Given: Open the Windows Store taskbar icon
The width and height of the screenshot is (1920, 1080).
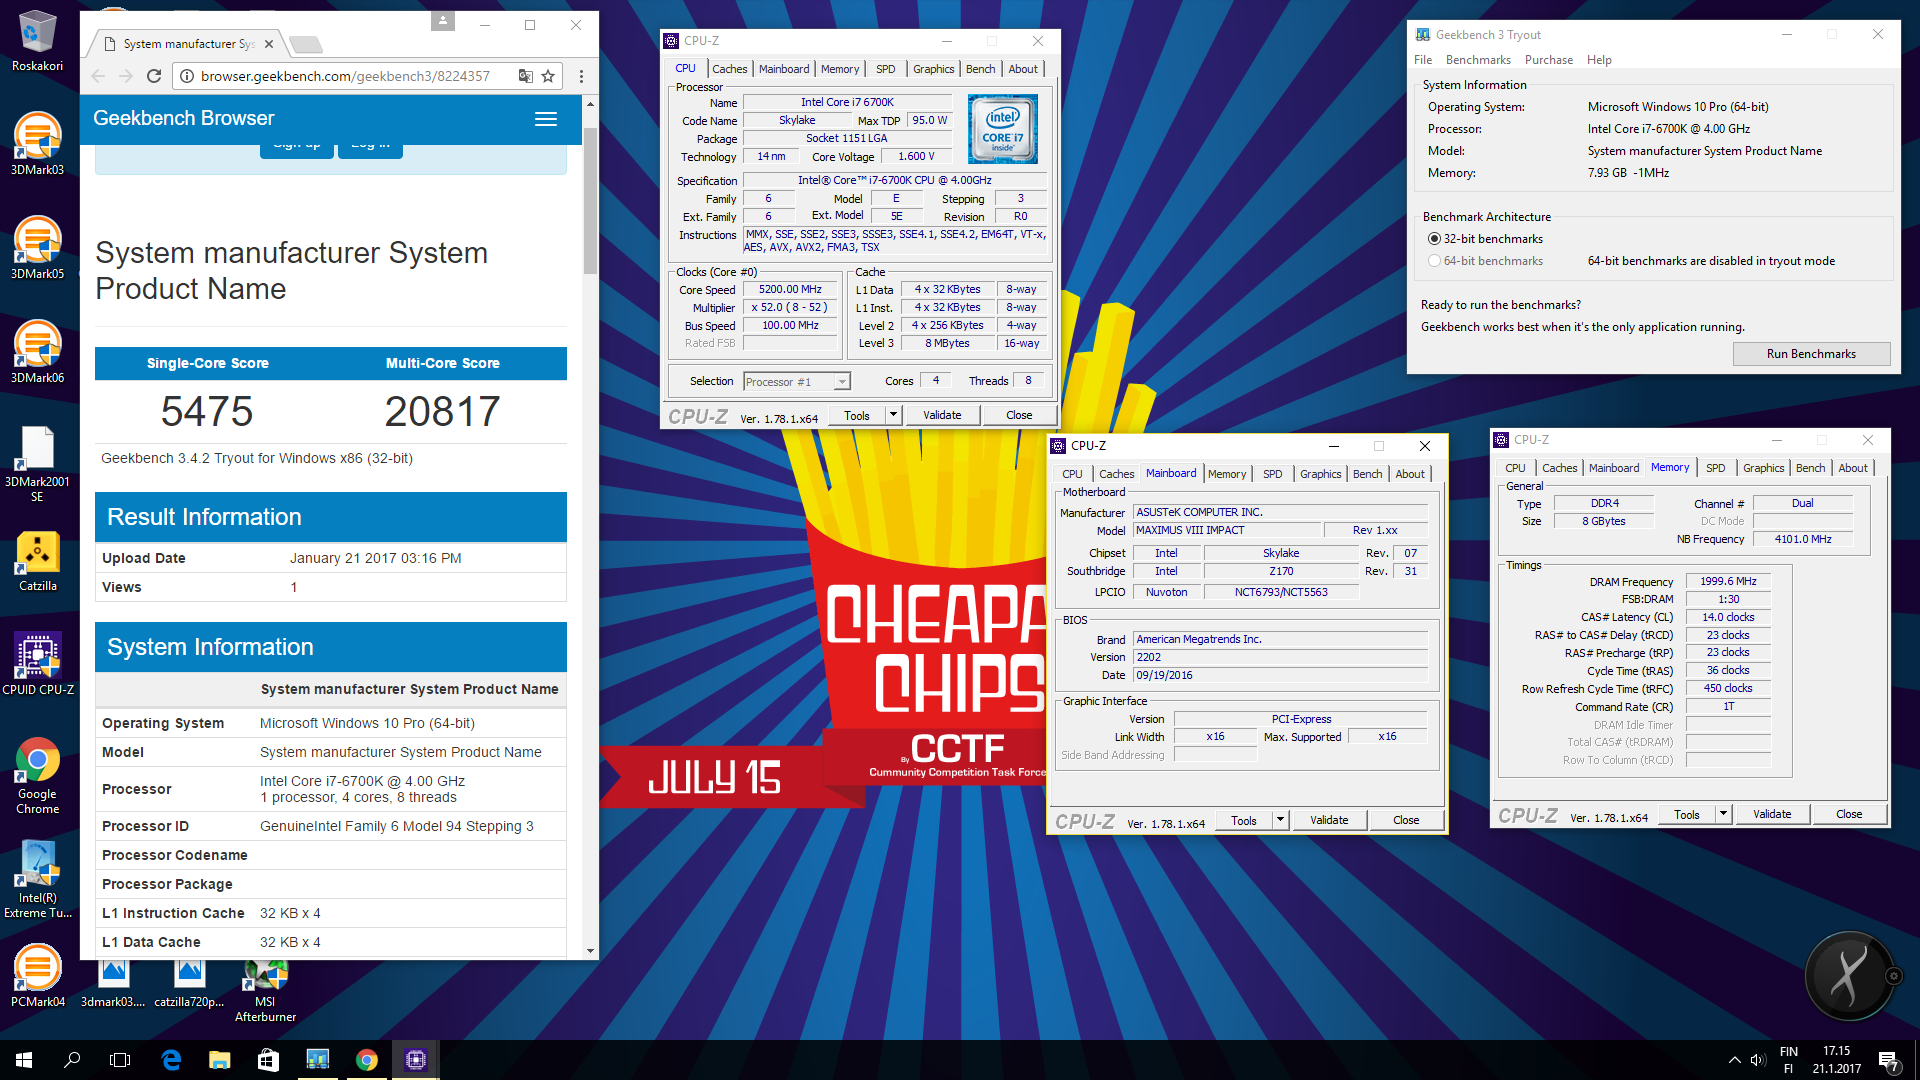Looking at the screenshot, I should coord(268,1060).
